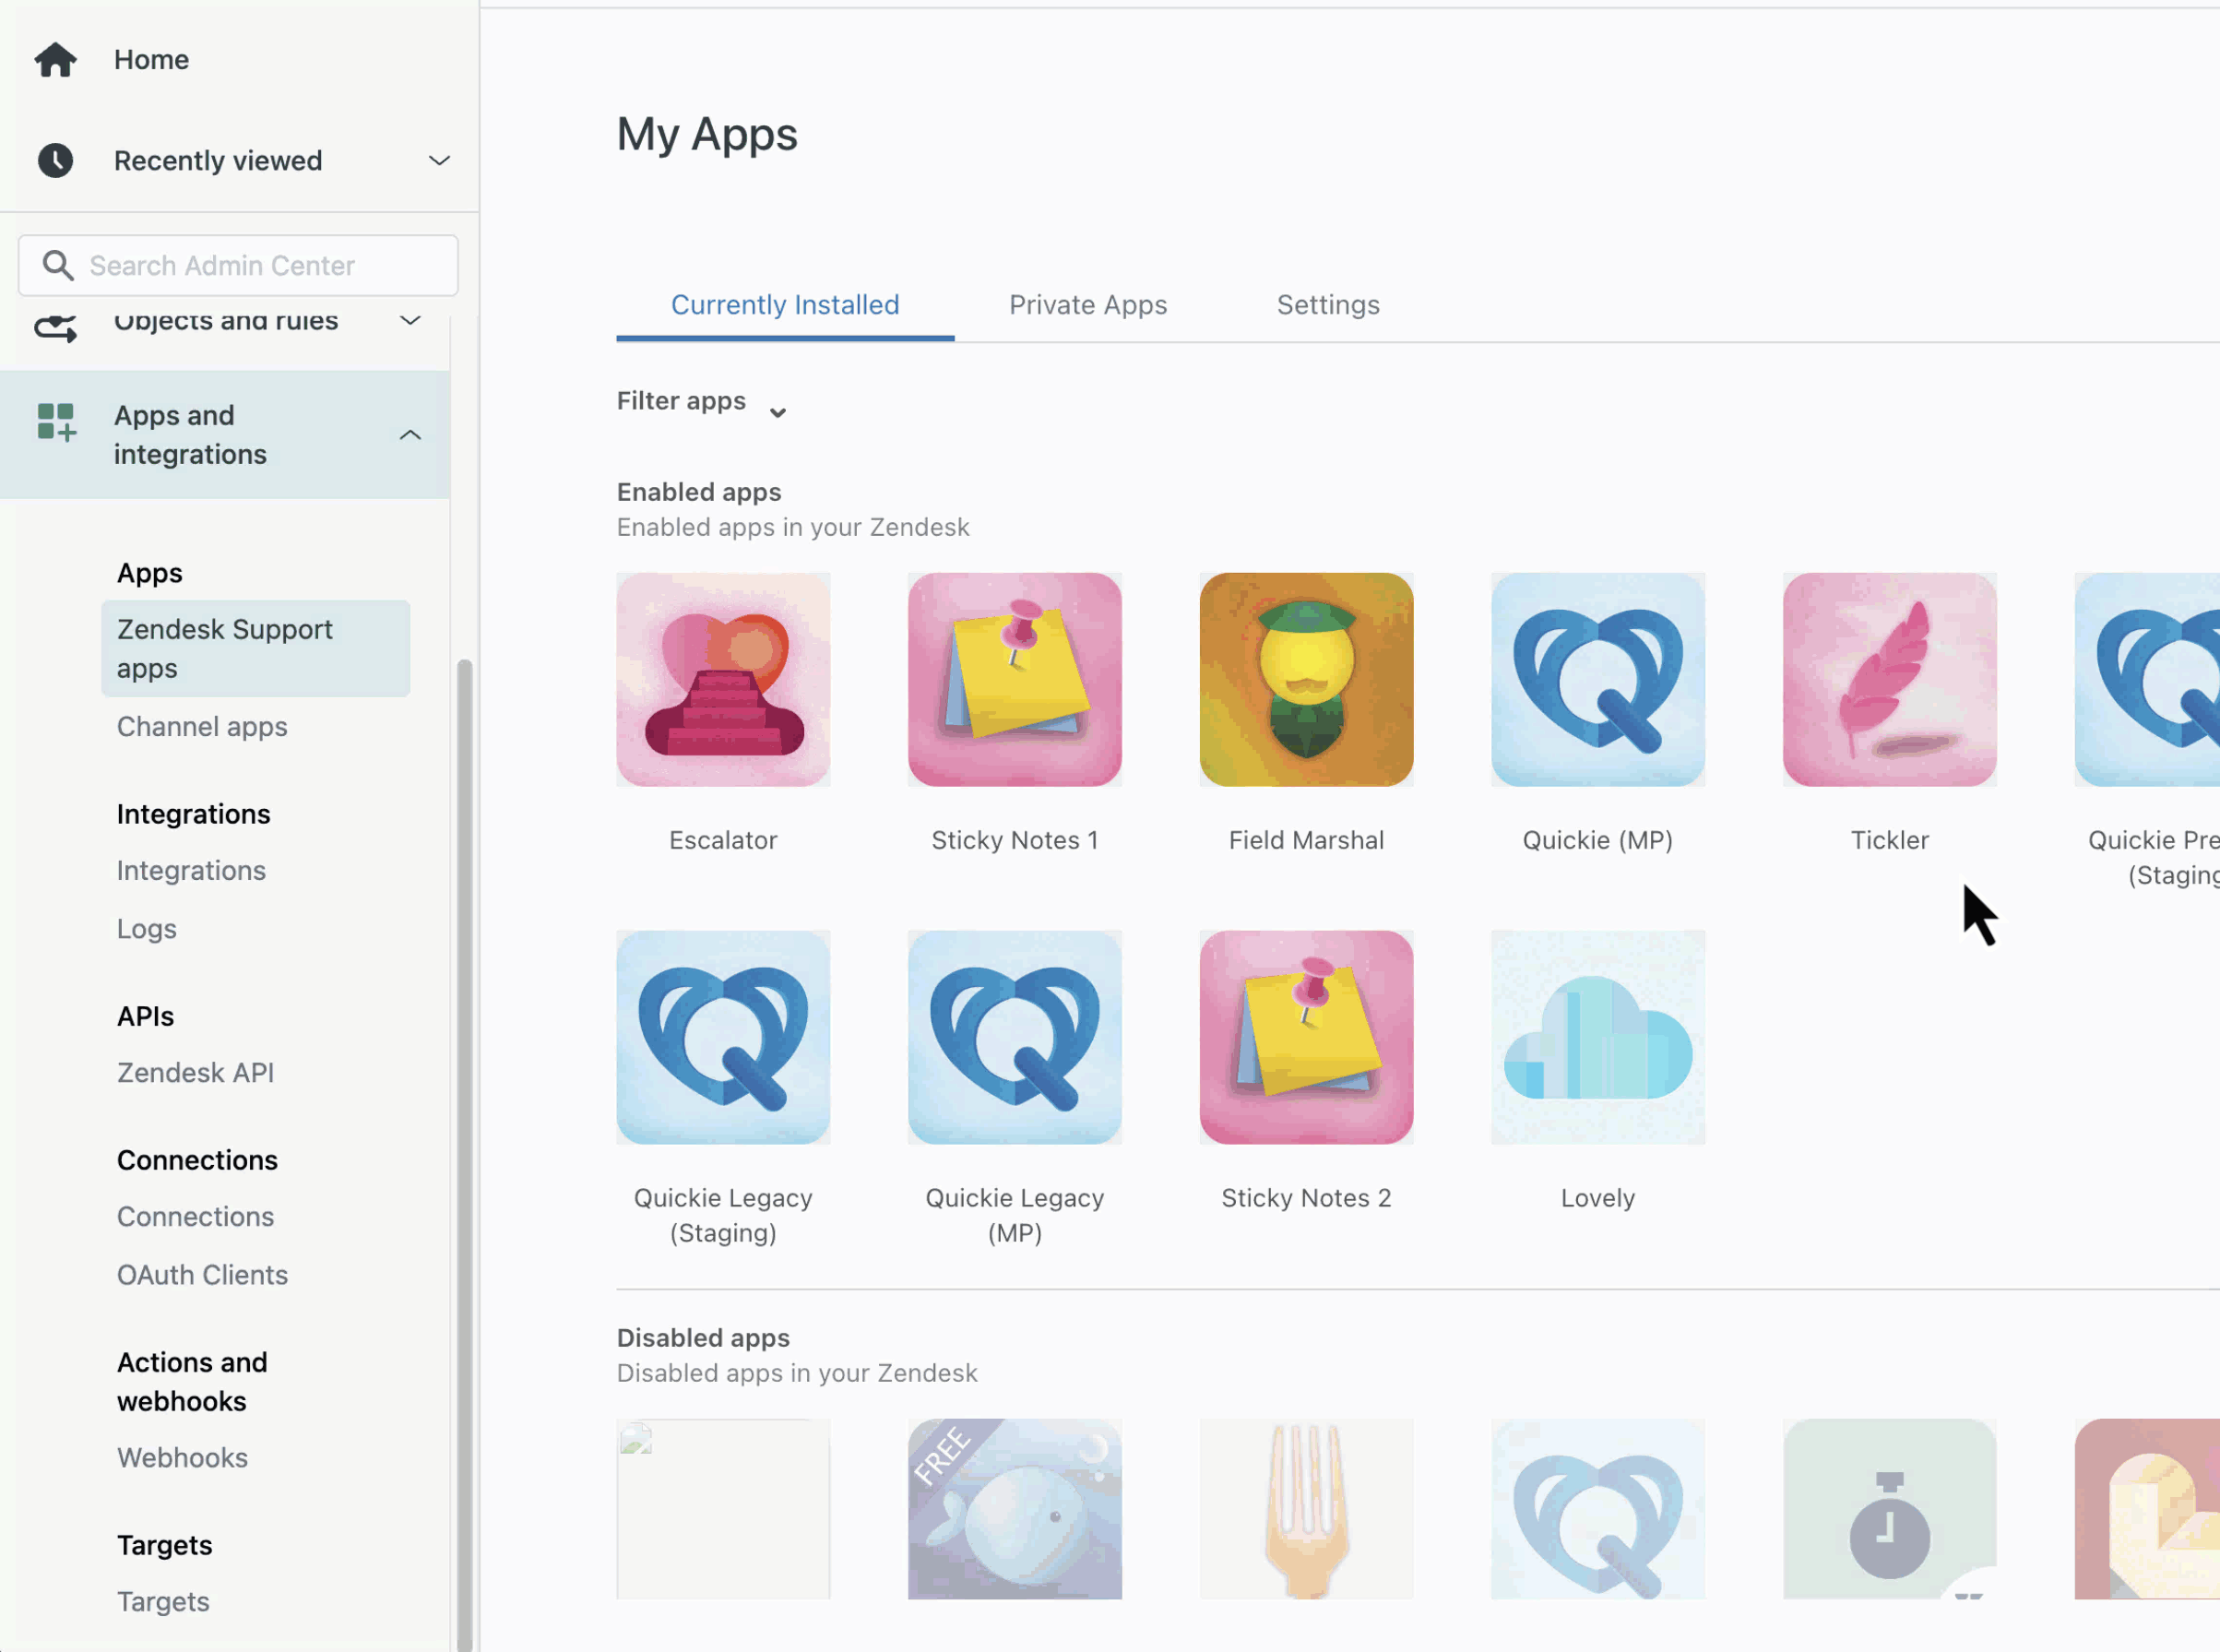Viewport: 2220px width, 1652px height.
Task: Click the Escalator app name label
Action: click(x=723, y=840)
